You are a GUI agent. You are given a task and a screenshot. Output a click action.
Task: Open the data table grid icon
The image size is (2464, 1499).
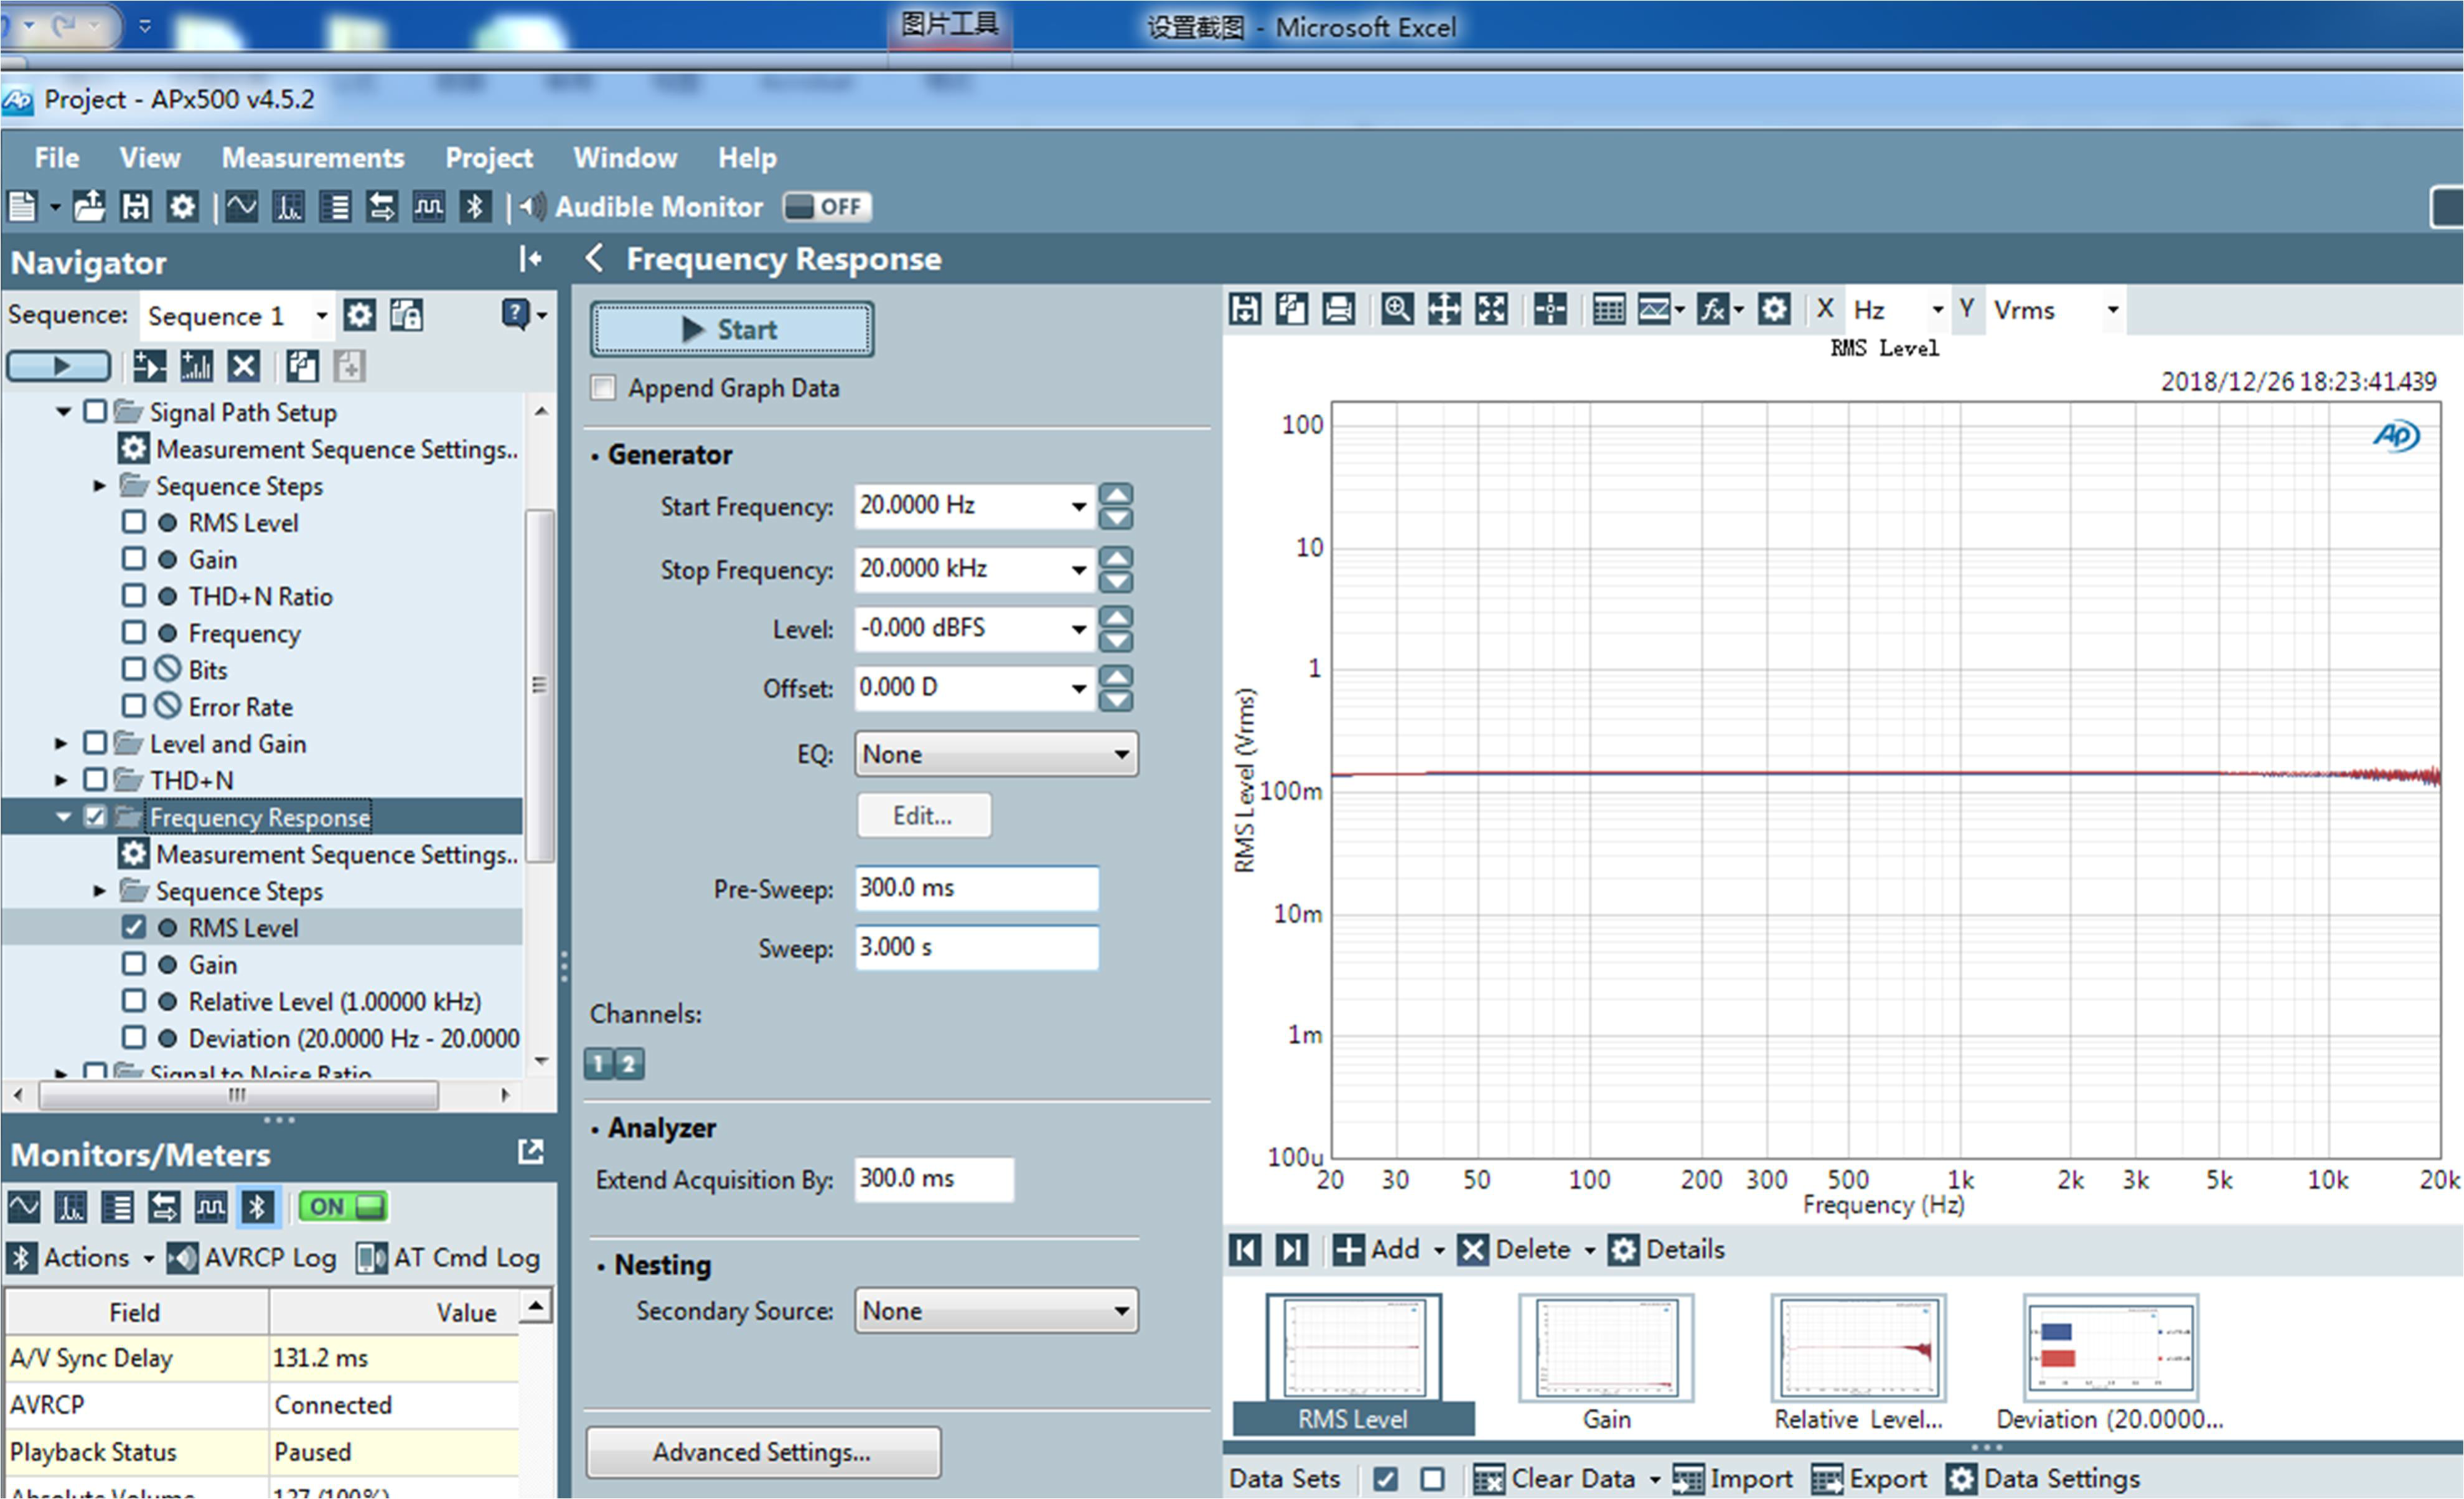(x=1608, y=310)
